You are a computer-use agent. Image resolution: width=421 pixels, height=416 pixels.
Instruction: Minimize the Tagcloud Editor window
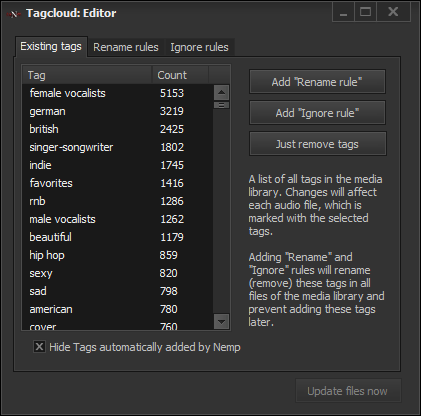tap(344, 12)
